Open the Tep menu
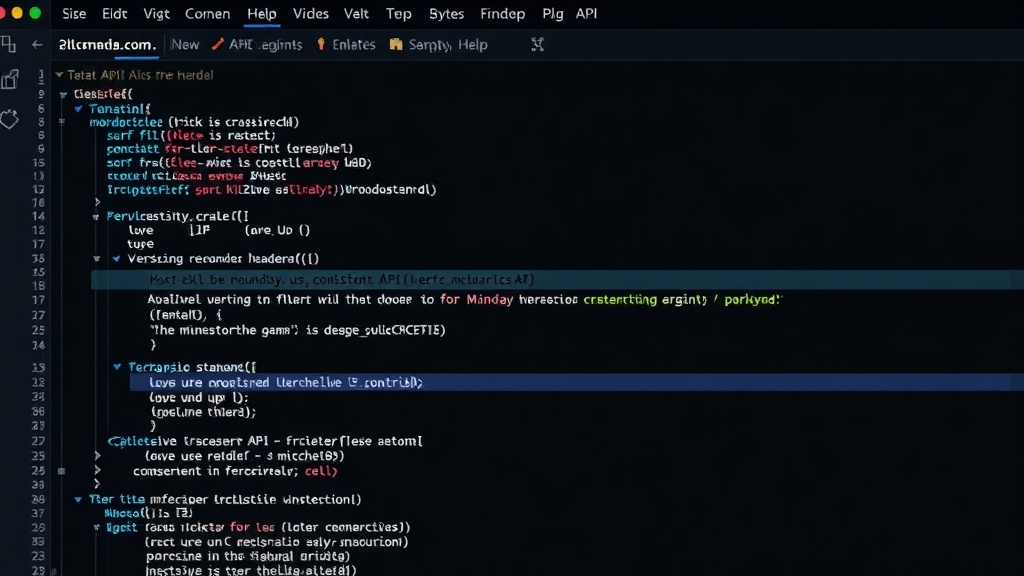The height and width of the screenshot is (576, 1024). click(398, 14)
